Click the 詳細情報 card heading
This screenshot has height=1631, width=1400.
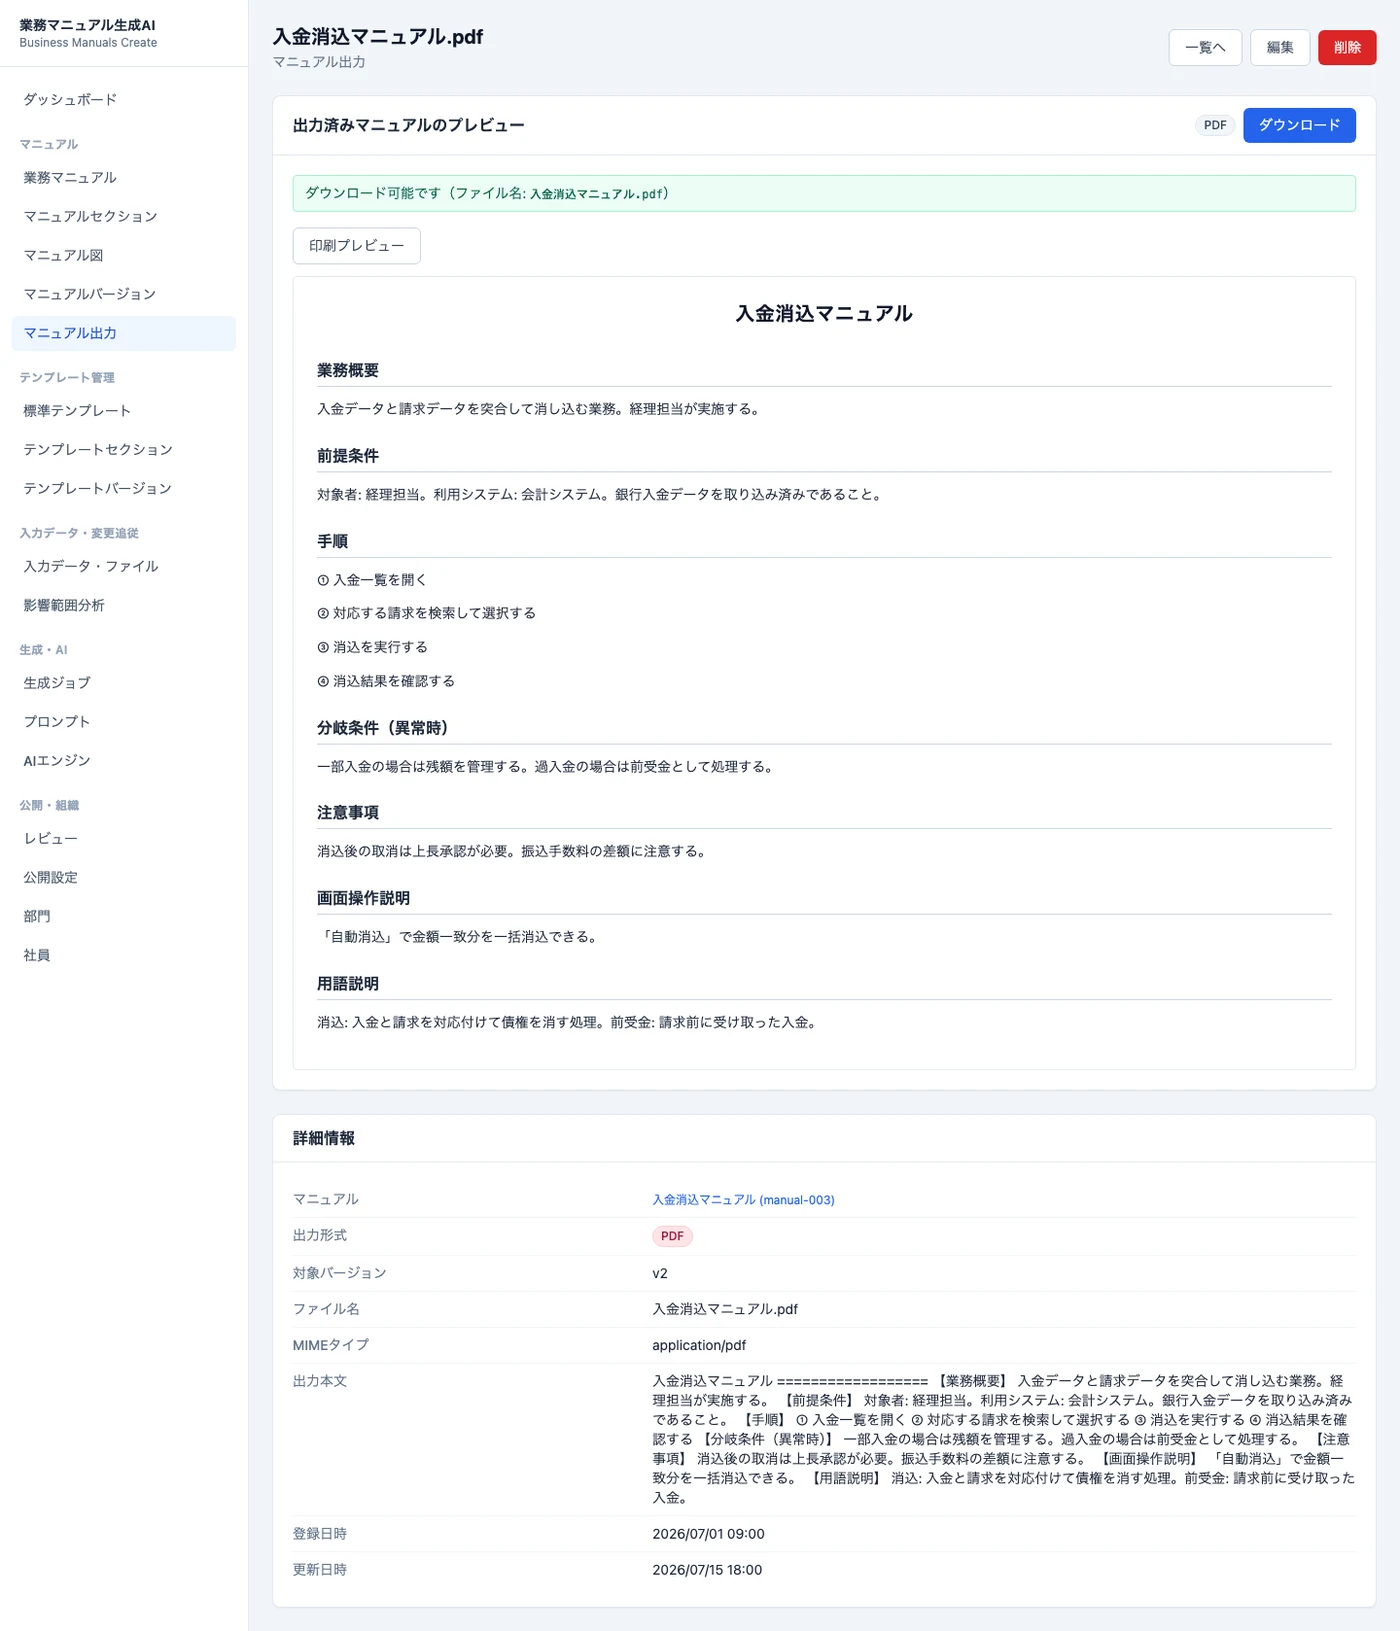[324, 1138]
